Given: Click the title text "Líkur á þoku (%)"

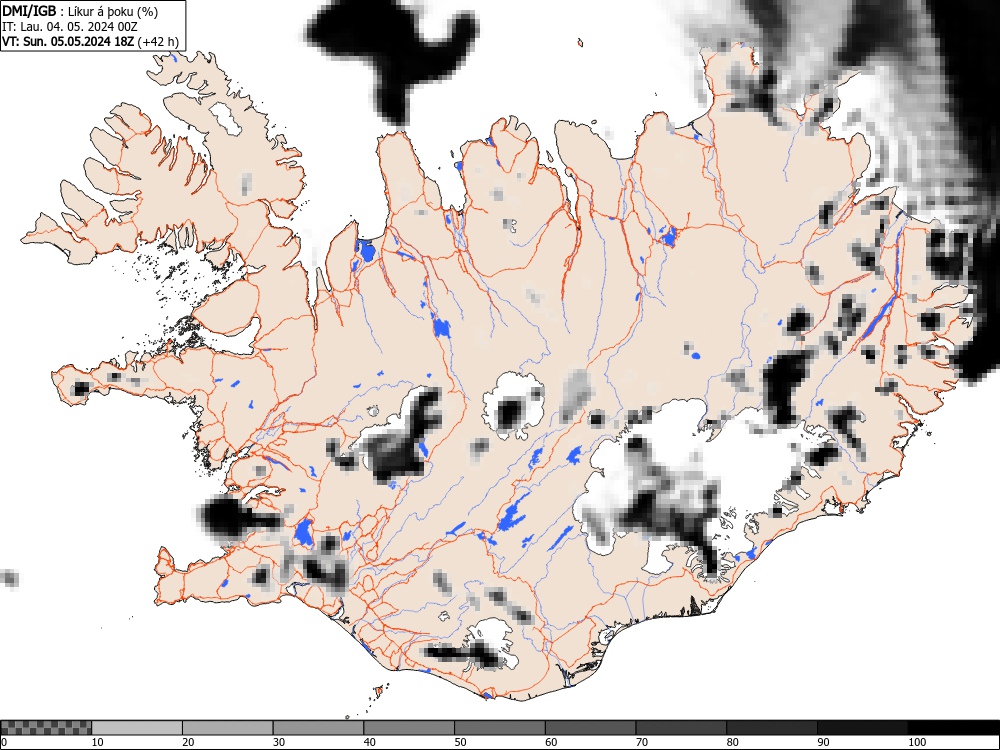Looking at the screenshot, I should tap(113, 11).
